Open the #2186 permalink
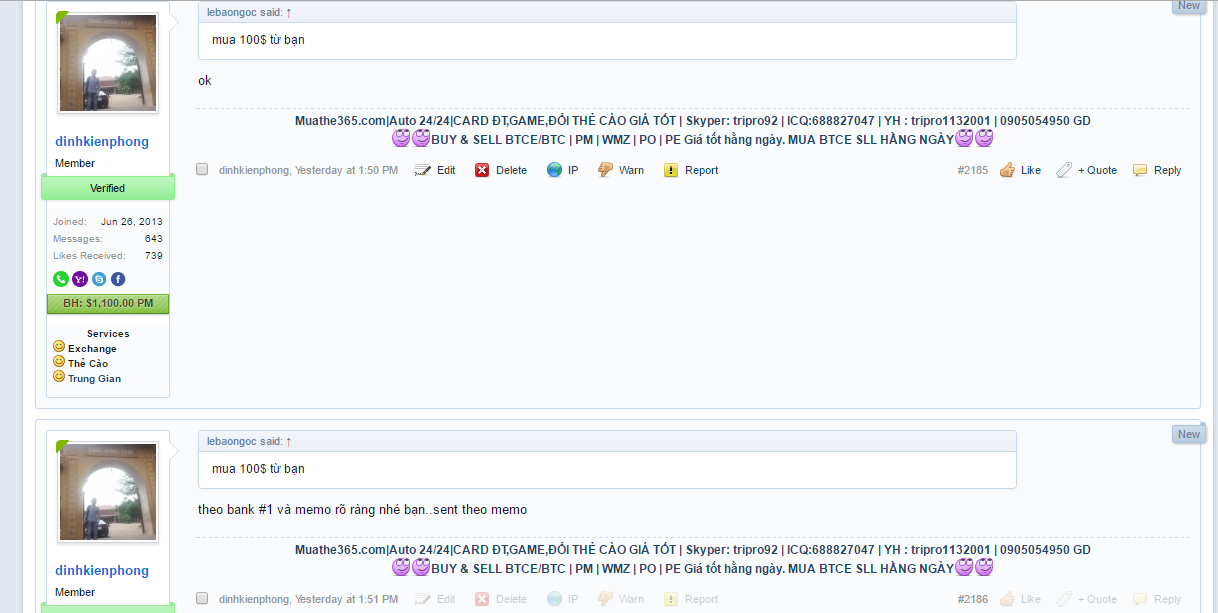Screen dimensions: 1218x613 [972, 599]
